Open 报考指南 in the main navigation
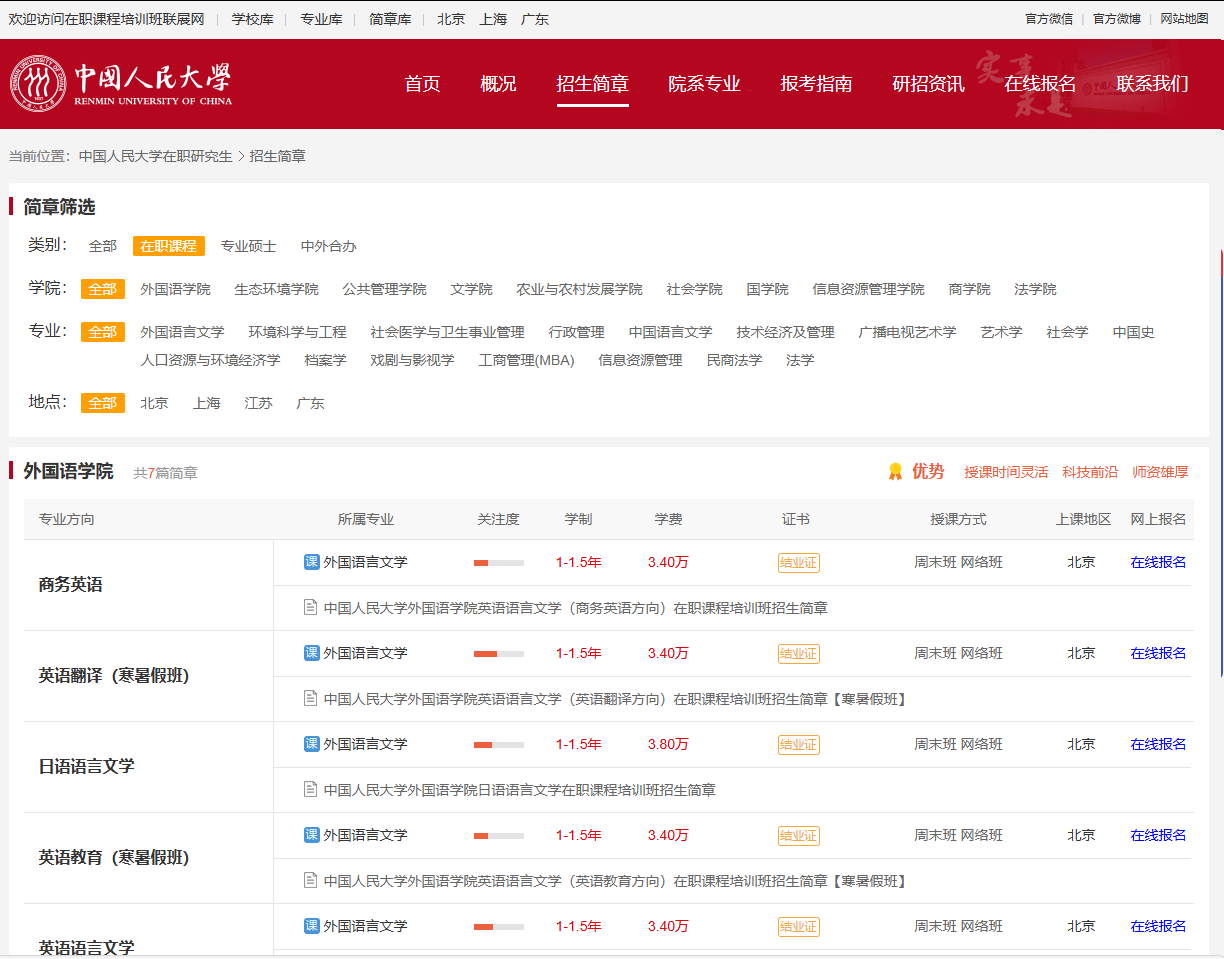 (816, 84)
